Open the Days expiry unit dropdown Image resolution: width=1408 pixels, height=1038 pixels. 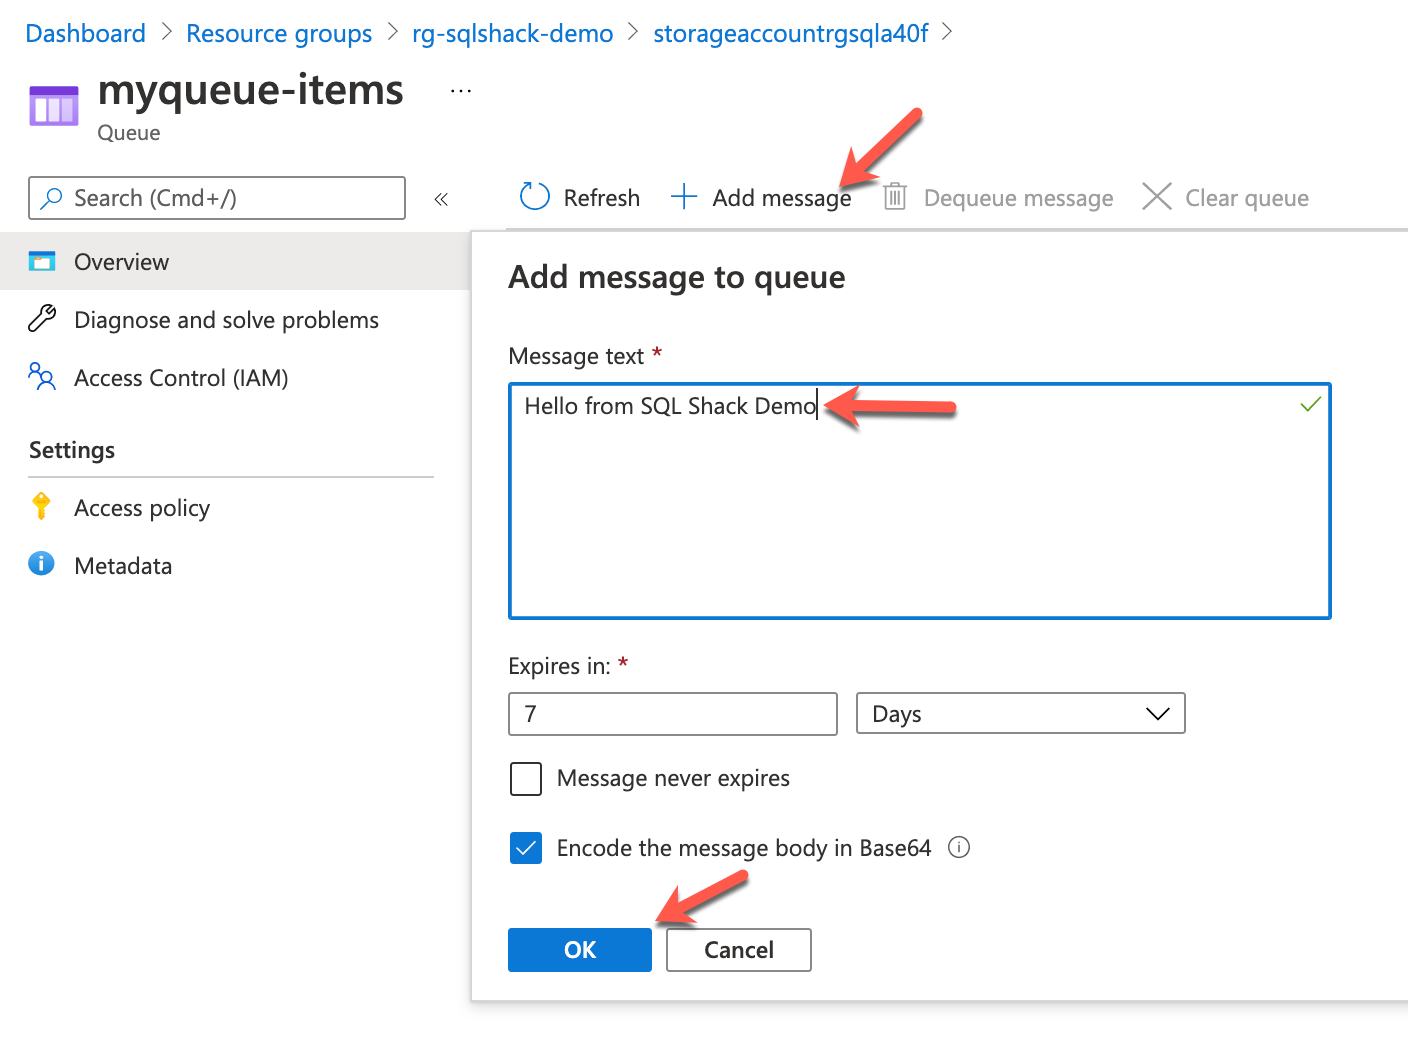(1020, 714)
